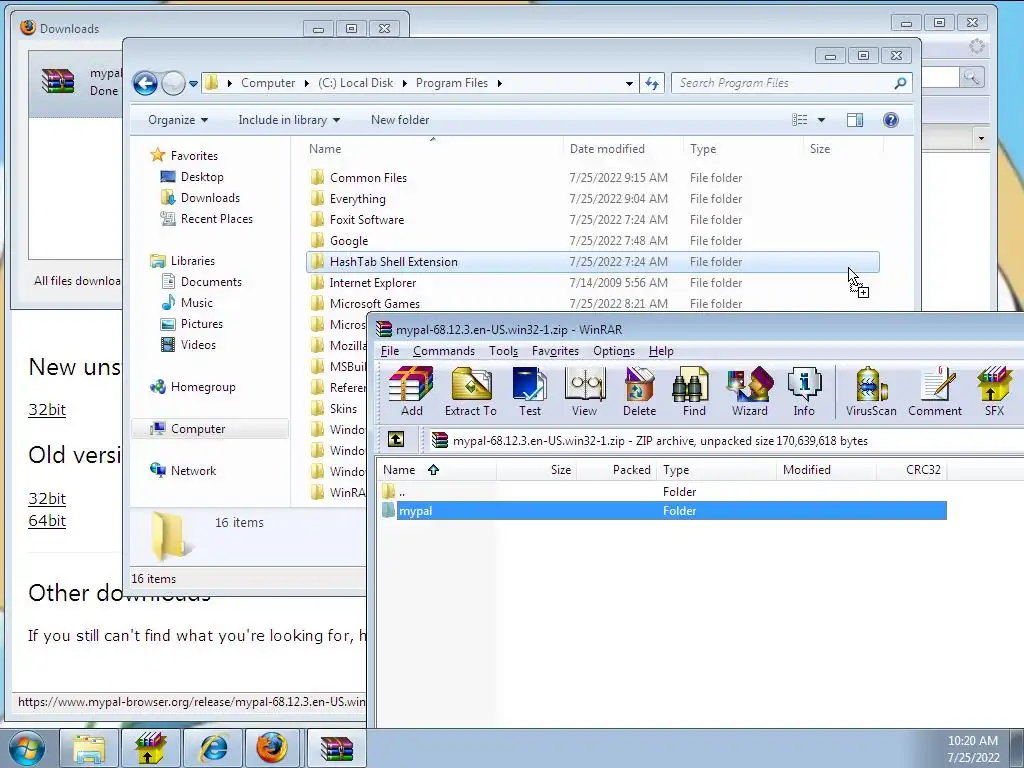Click 64bit link on the Mypal page
1024x768 pixels.
click(47, 520)
